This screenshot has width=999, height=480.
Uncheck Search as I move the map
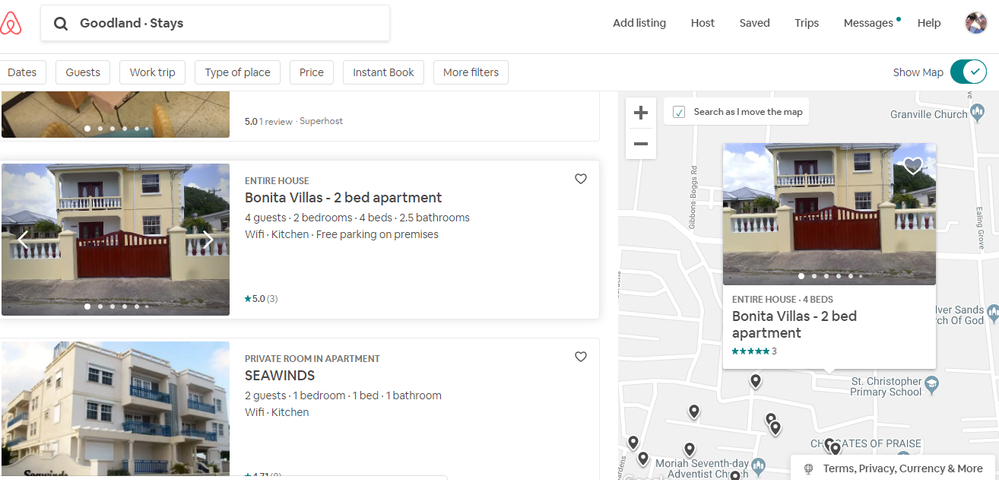(680, 112)
